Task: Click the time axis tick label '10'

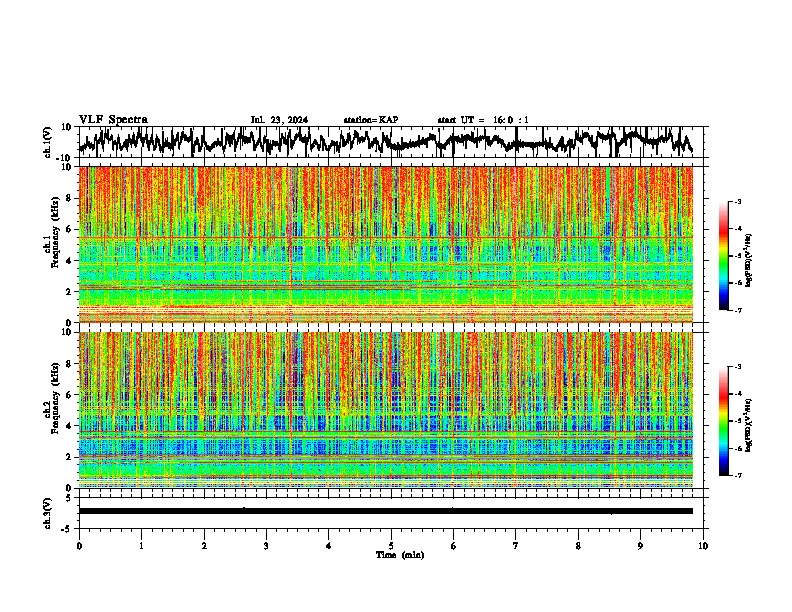Action: 703,546
